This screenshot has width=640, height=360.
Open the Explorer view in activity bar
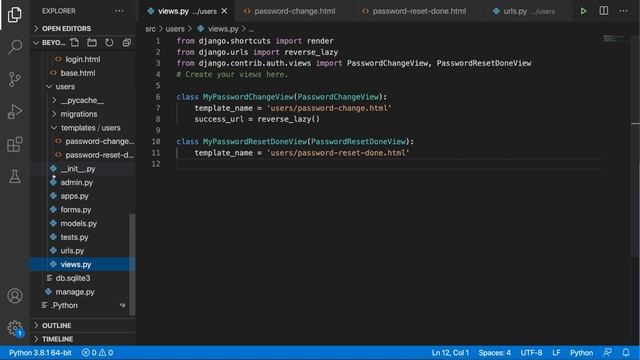(x=15, y=15)
